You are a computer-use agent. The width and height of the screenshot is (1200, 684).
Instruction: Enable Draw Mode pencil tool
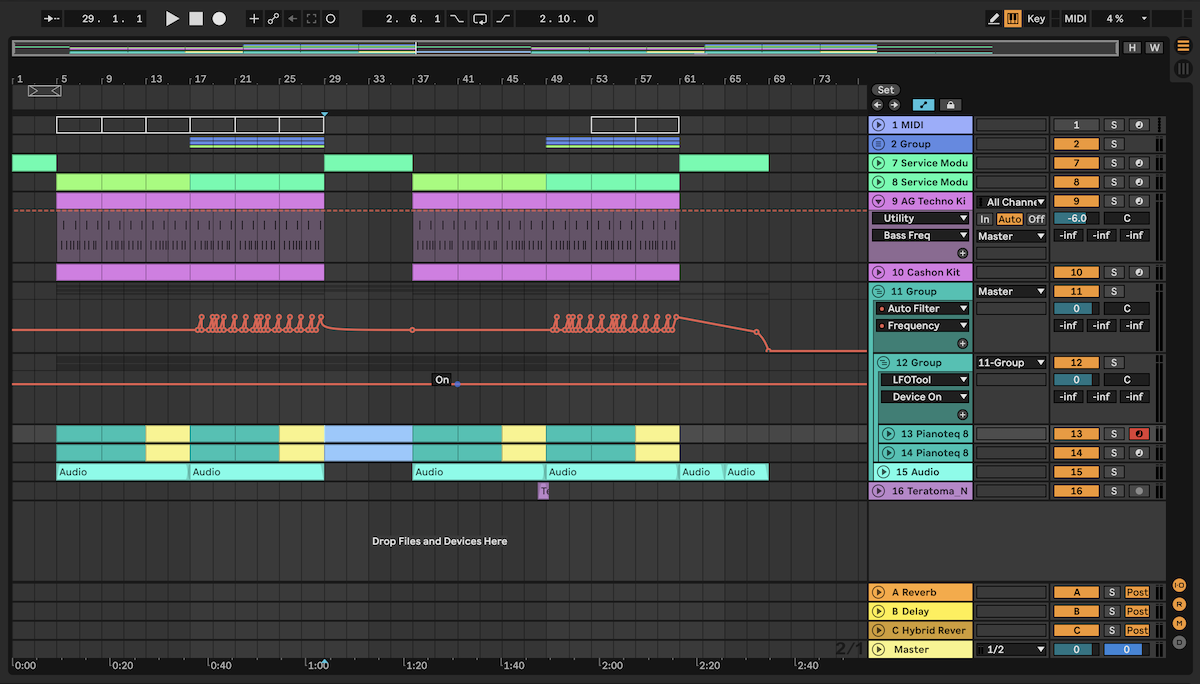(x=993, y=18)
